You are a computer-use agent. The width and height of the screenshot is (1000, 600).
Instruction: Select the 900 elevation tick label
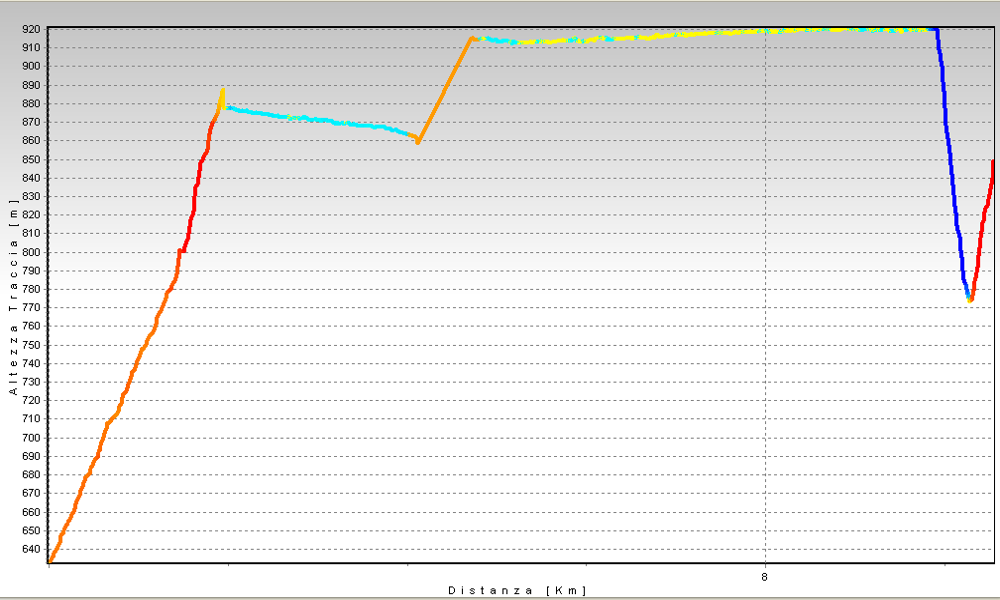coord(28,66)
